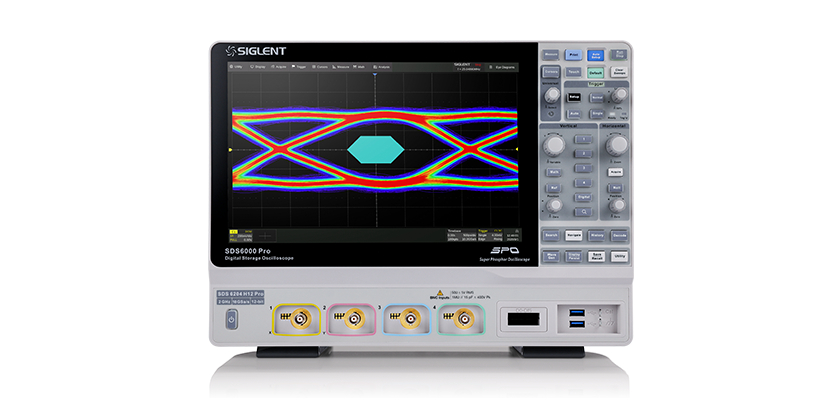This screenshot has width=839, height=398.
Task: Open the Trigger menu on the screen toolbar
Action: (299, 67)
